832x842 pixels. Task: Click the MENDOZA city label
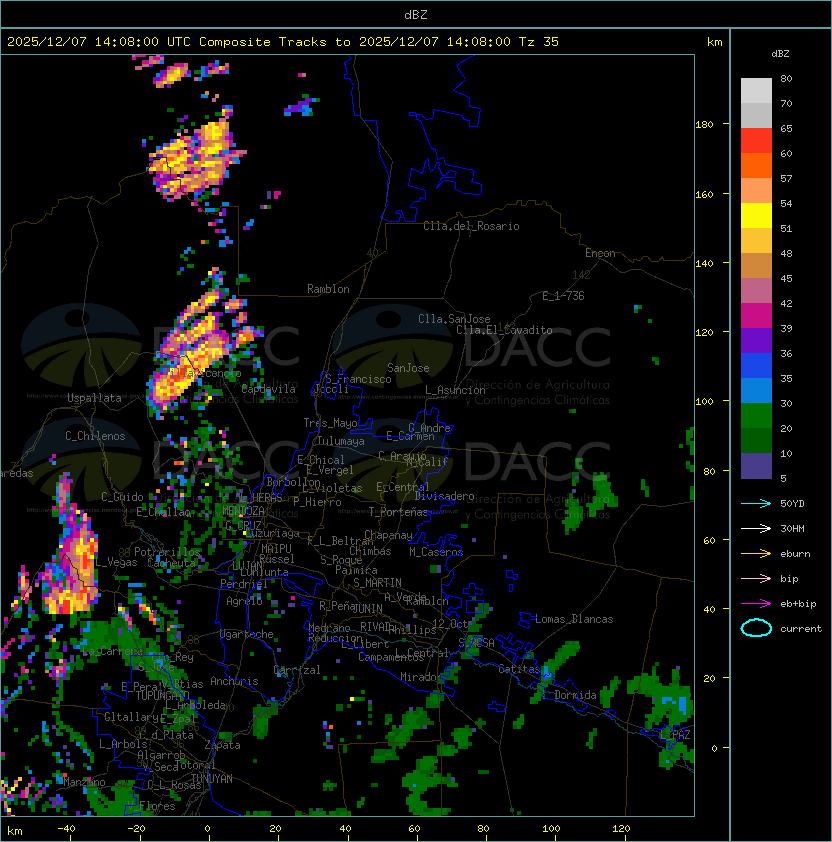(x=243, y=510)
